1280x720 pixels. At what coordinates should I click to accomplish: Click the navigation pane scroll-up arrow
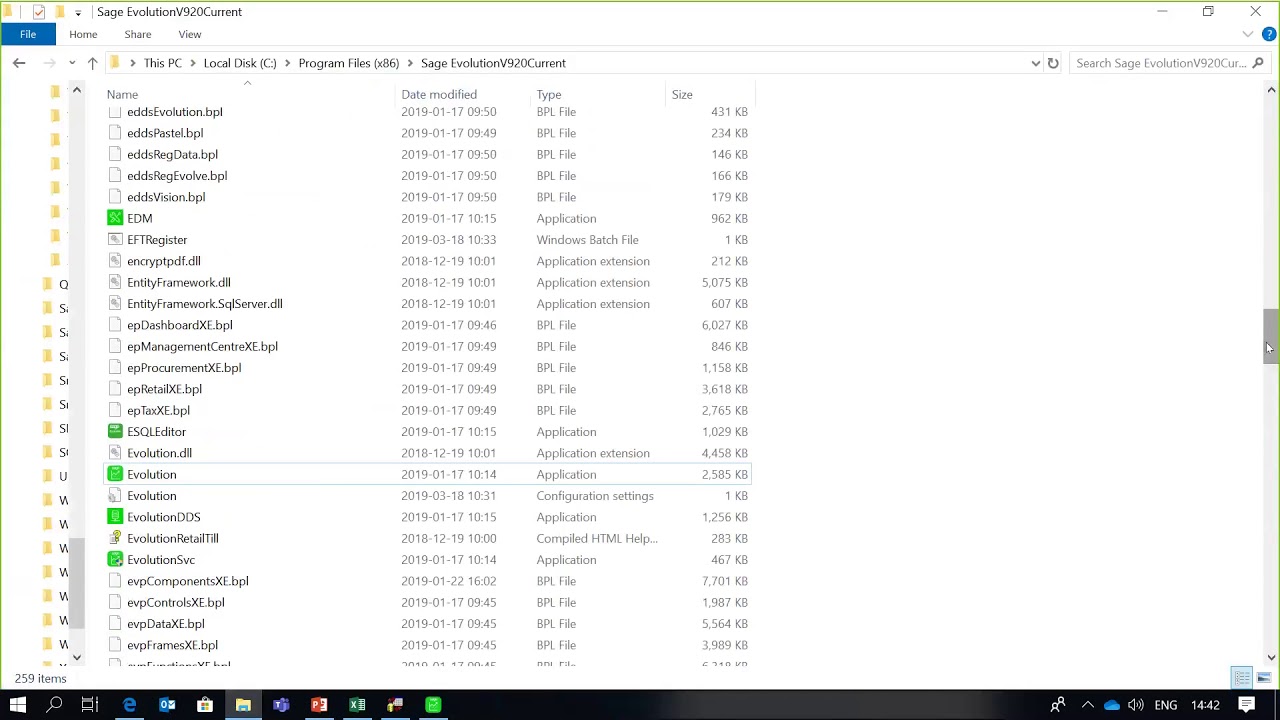(x=76, y=91)
